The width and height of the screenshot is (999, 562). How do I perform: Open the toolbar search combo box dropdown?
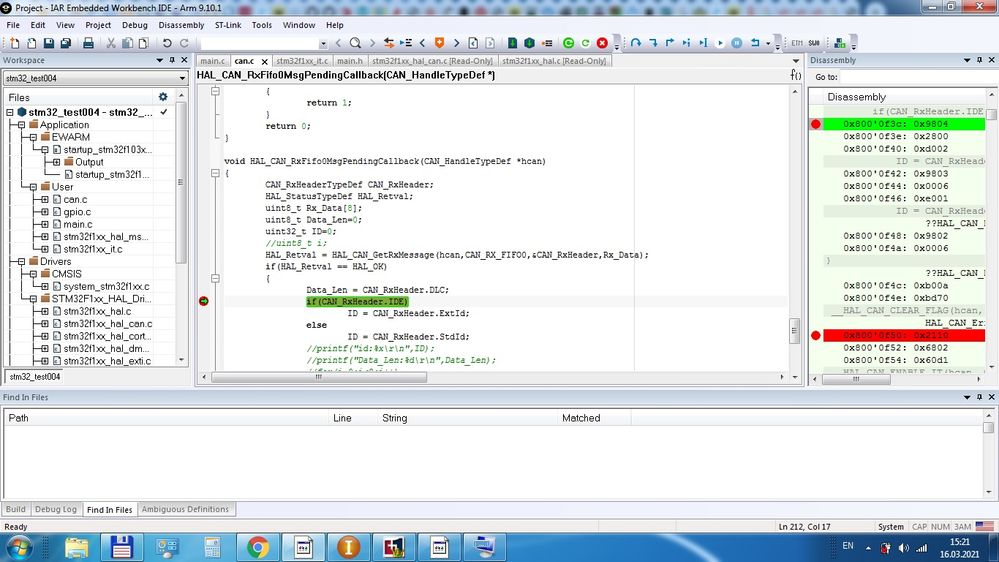(x=323, y=43)
